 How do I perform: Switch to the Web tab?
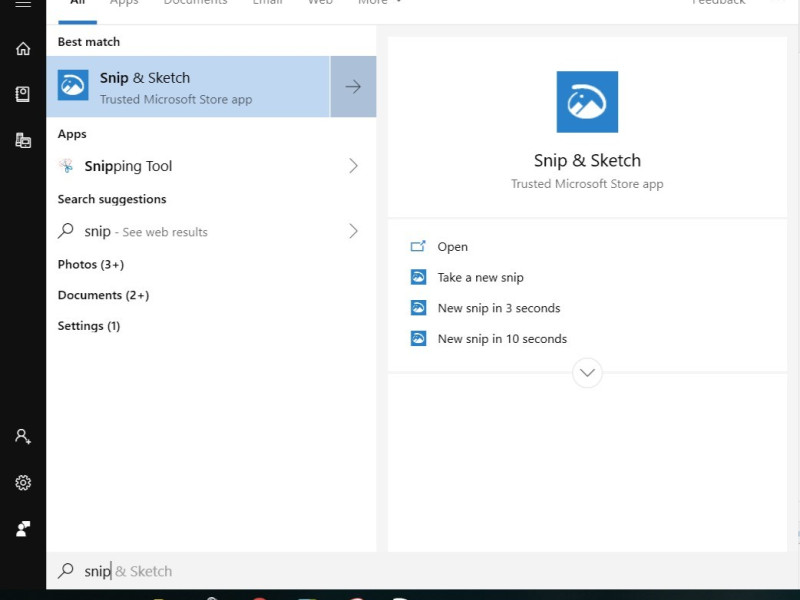tap(320, 3)
